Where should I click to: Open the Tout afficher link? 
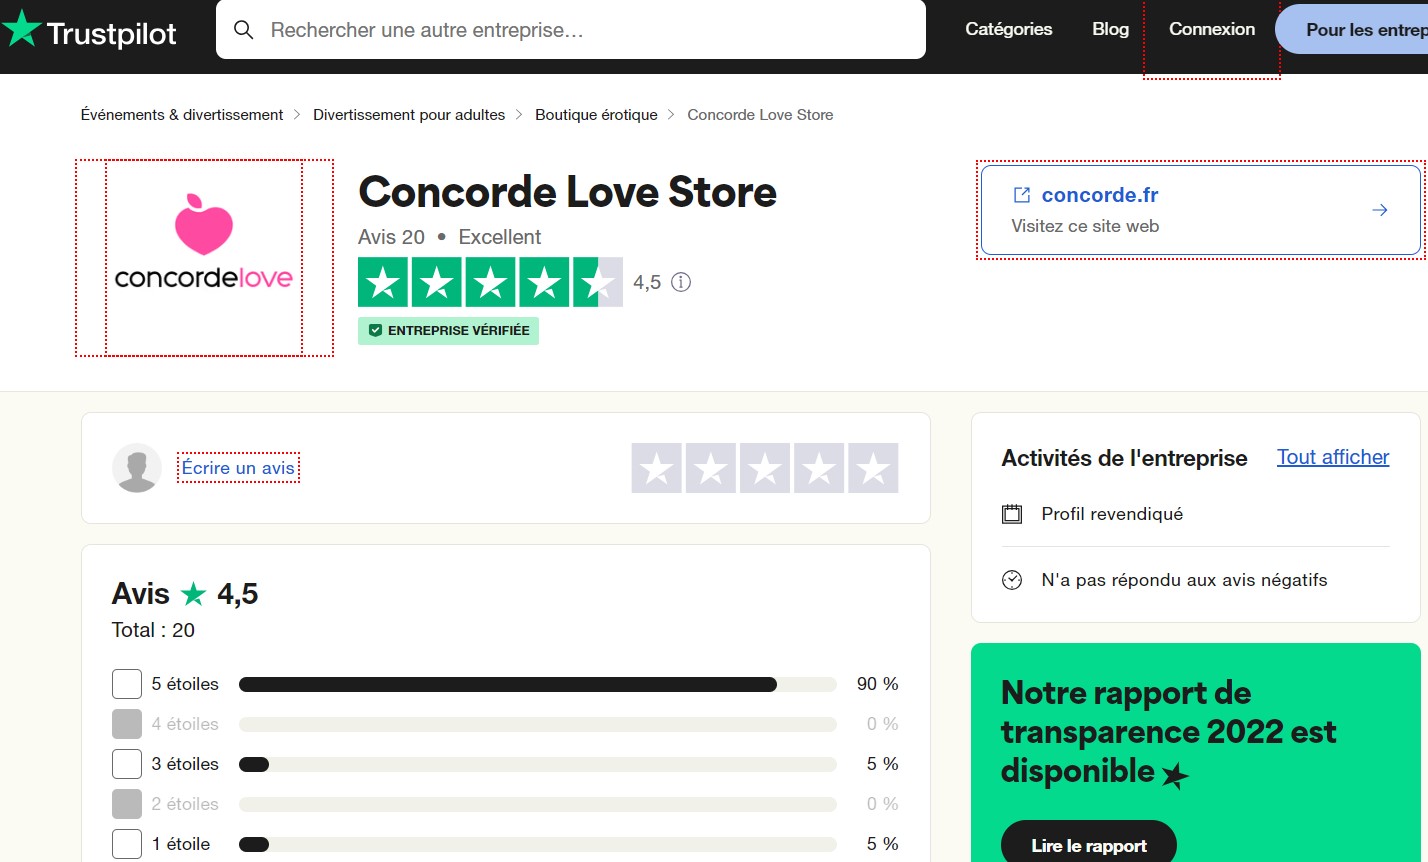pyautogui.click(x=1333, y=457)
